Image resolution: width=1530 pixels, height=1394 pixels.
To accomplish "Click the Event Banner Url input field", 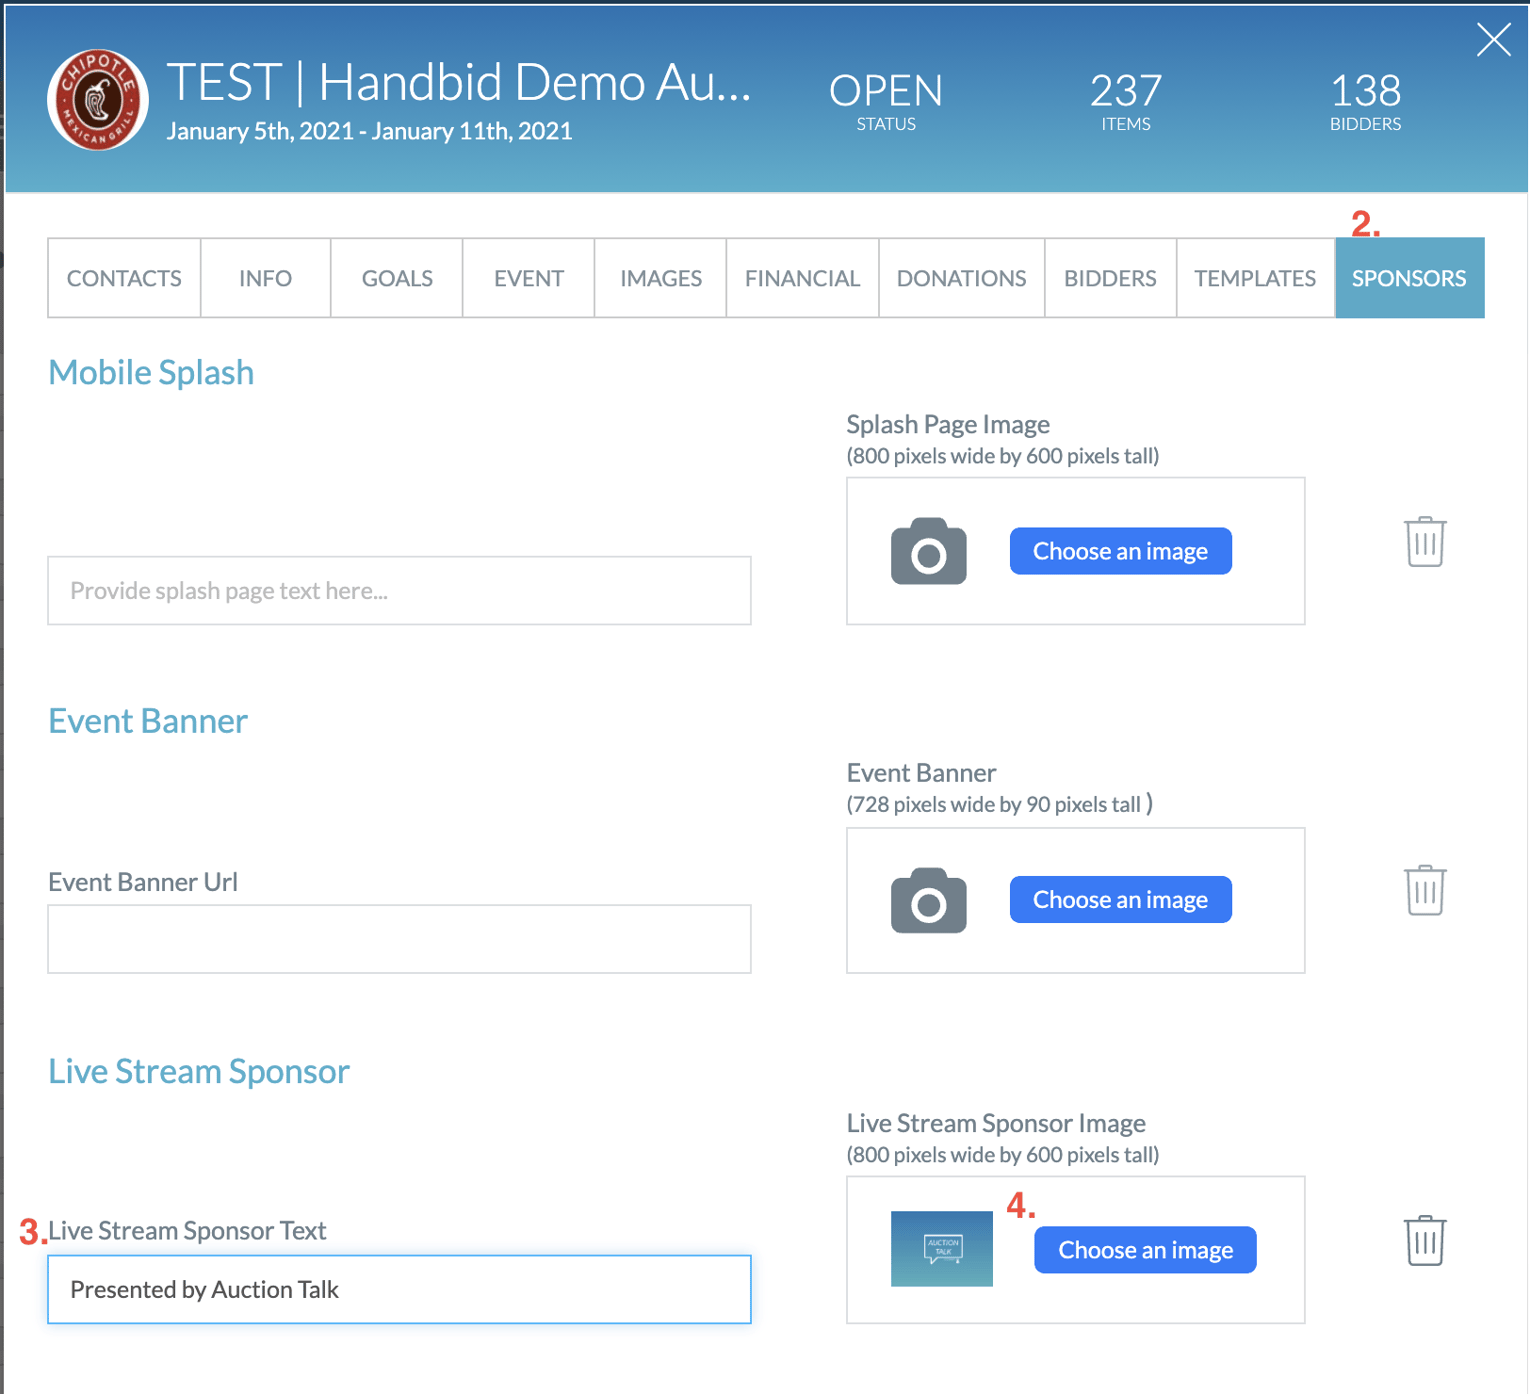I will (399, 939).
